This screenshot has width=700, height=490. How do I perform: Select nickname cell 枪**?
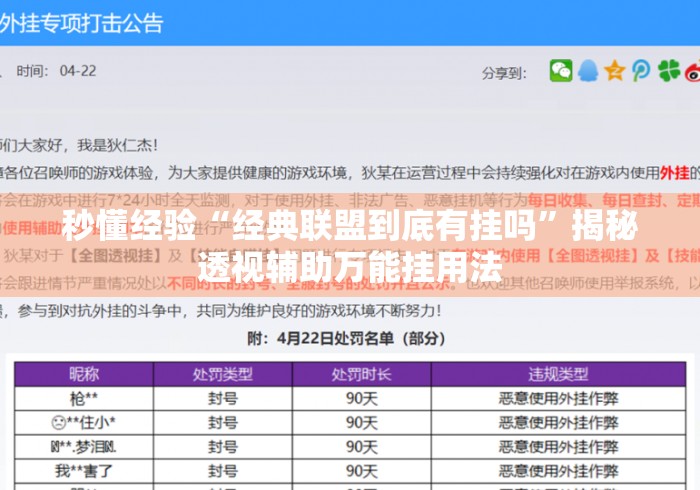(x=84, y=399)
